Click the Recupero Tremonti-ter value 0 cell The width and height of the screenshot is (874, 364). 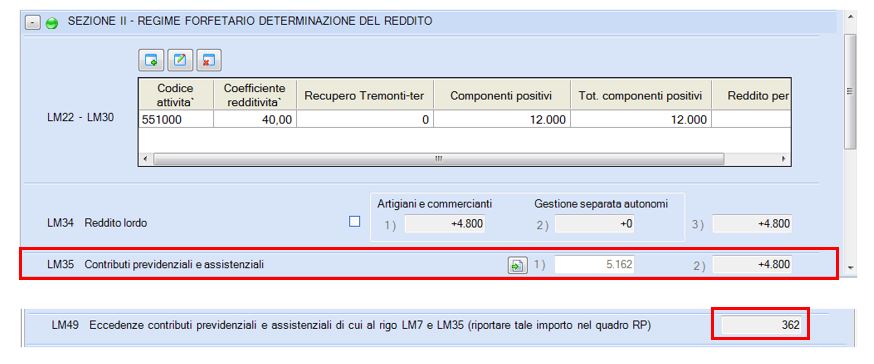(365, 119)
